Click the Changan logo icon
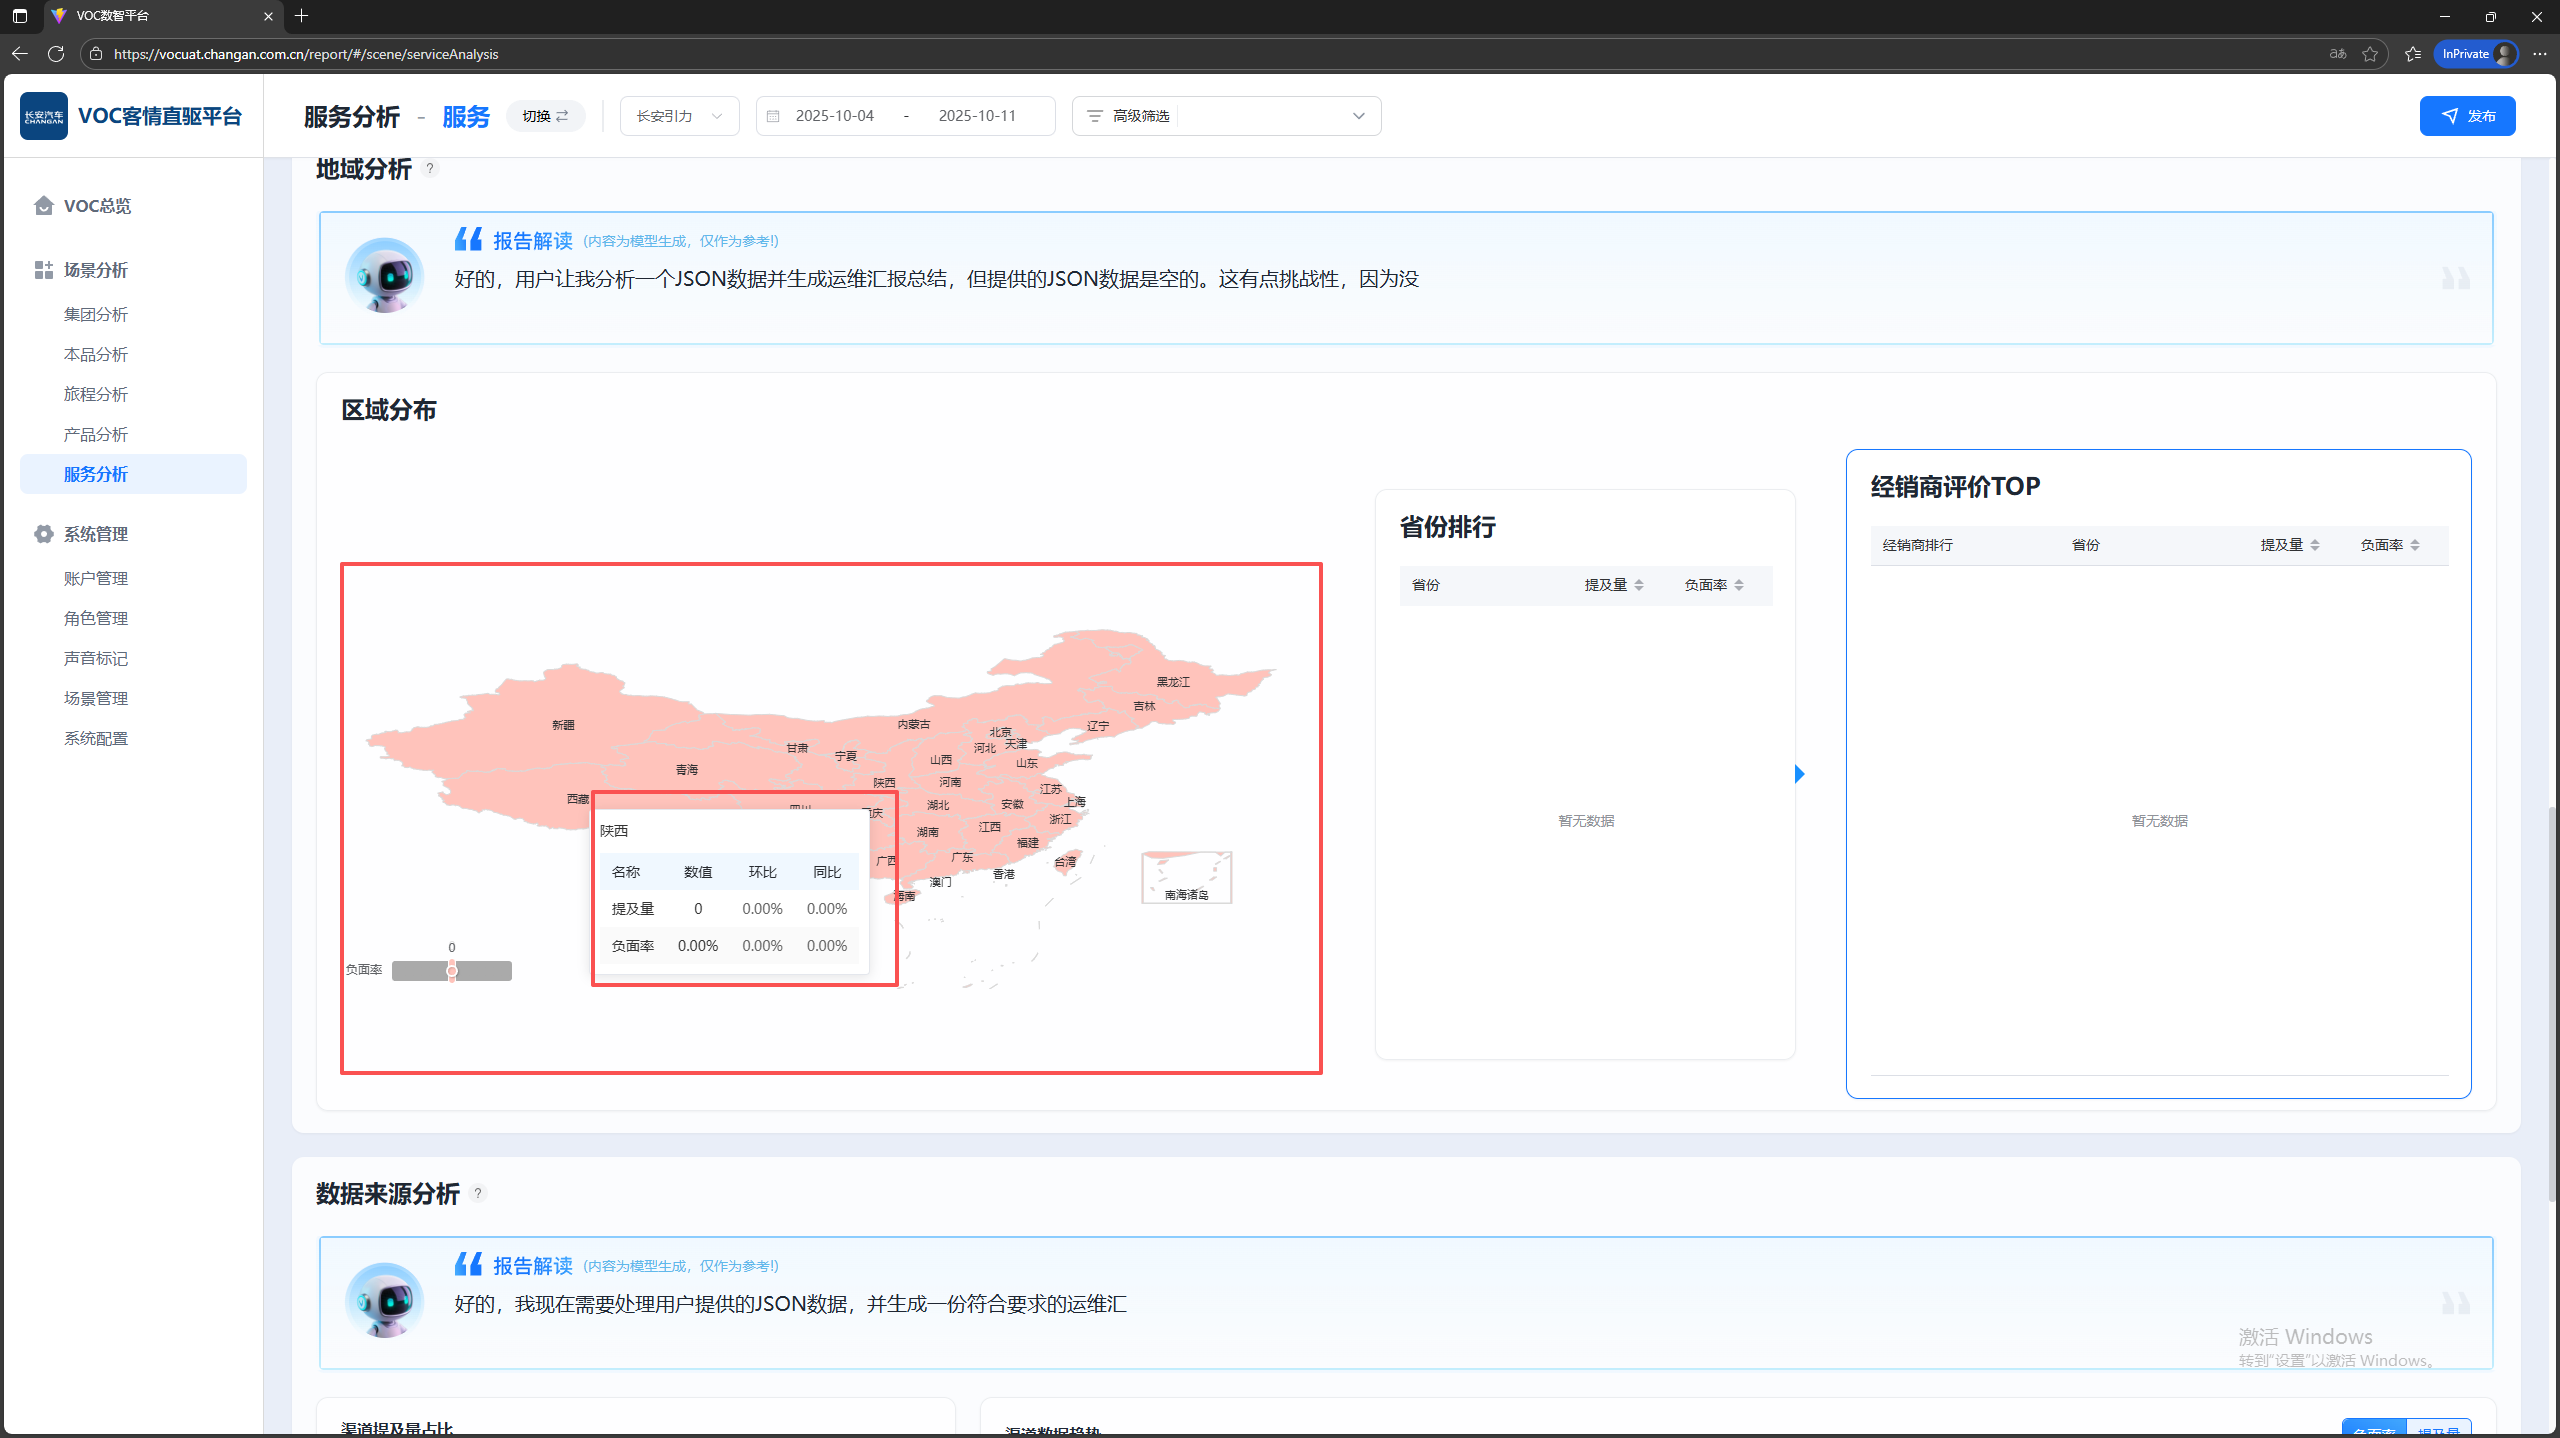 click(x=44, y=116)
